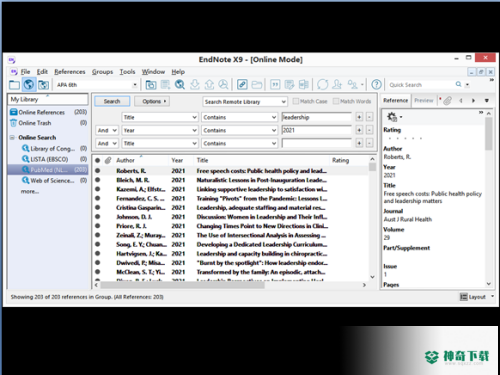Click the Search button
Image resolution: width=500 pixels, height=375 pixels.
[112, 101]
